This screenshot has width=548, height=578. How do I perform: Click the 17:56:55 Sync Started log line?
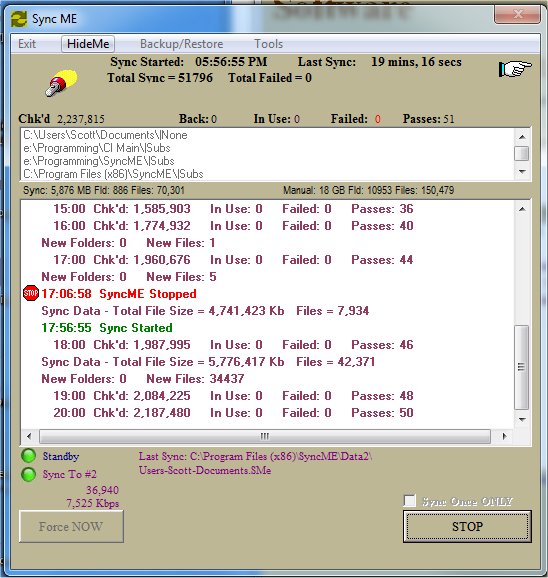pos(107,327)
